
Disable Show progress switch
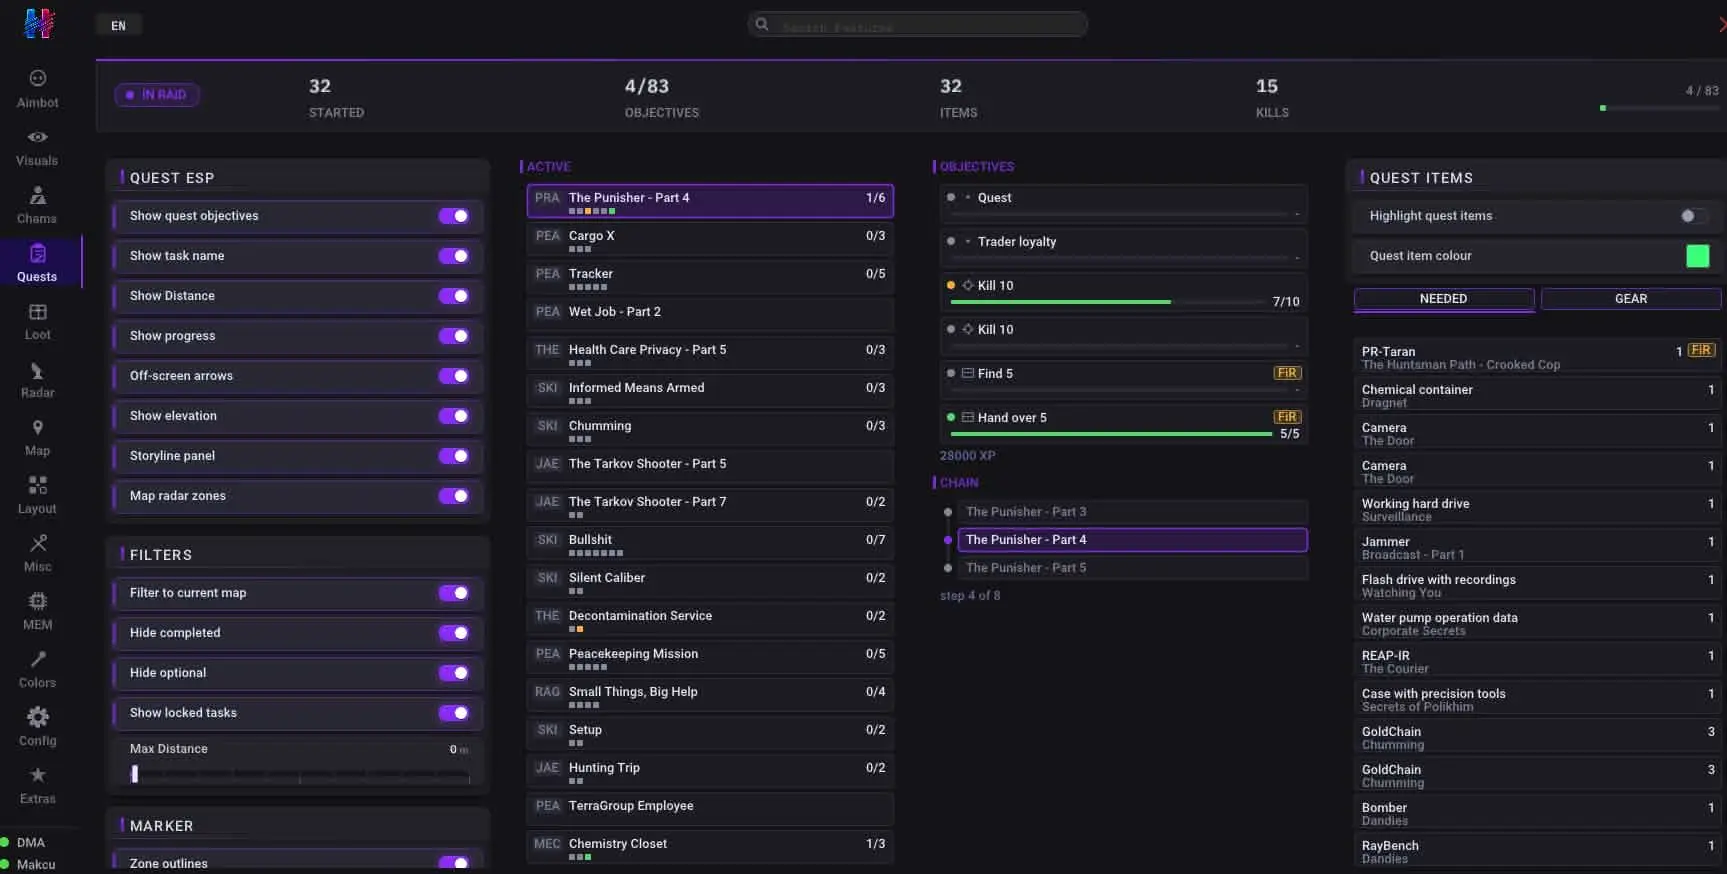pos(453,336)
